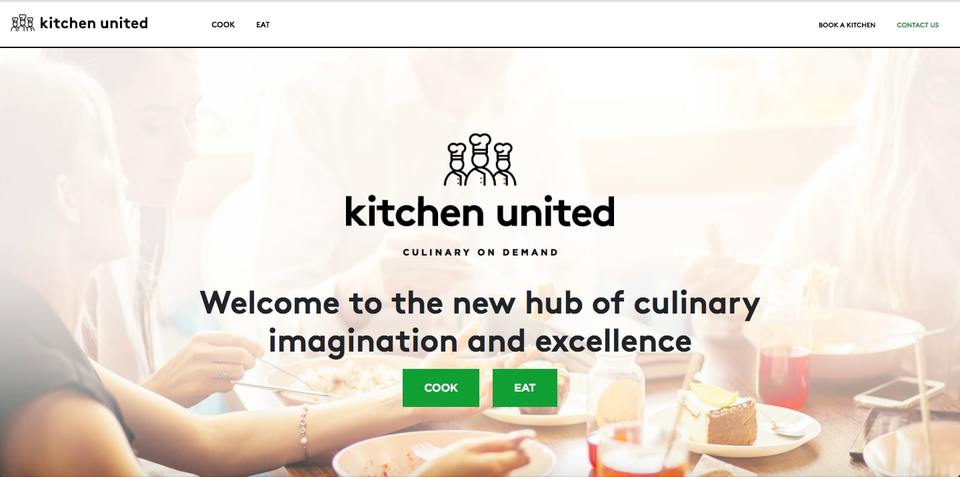Click the header "kitchen united" wordmark
Viewport: 960px width, 477px height.
94,23
